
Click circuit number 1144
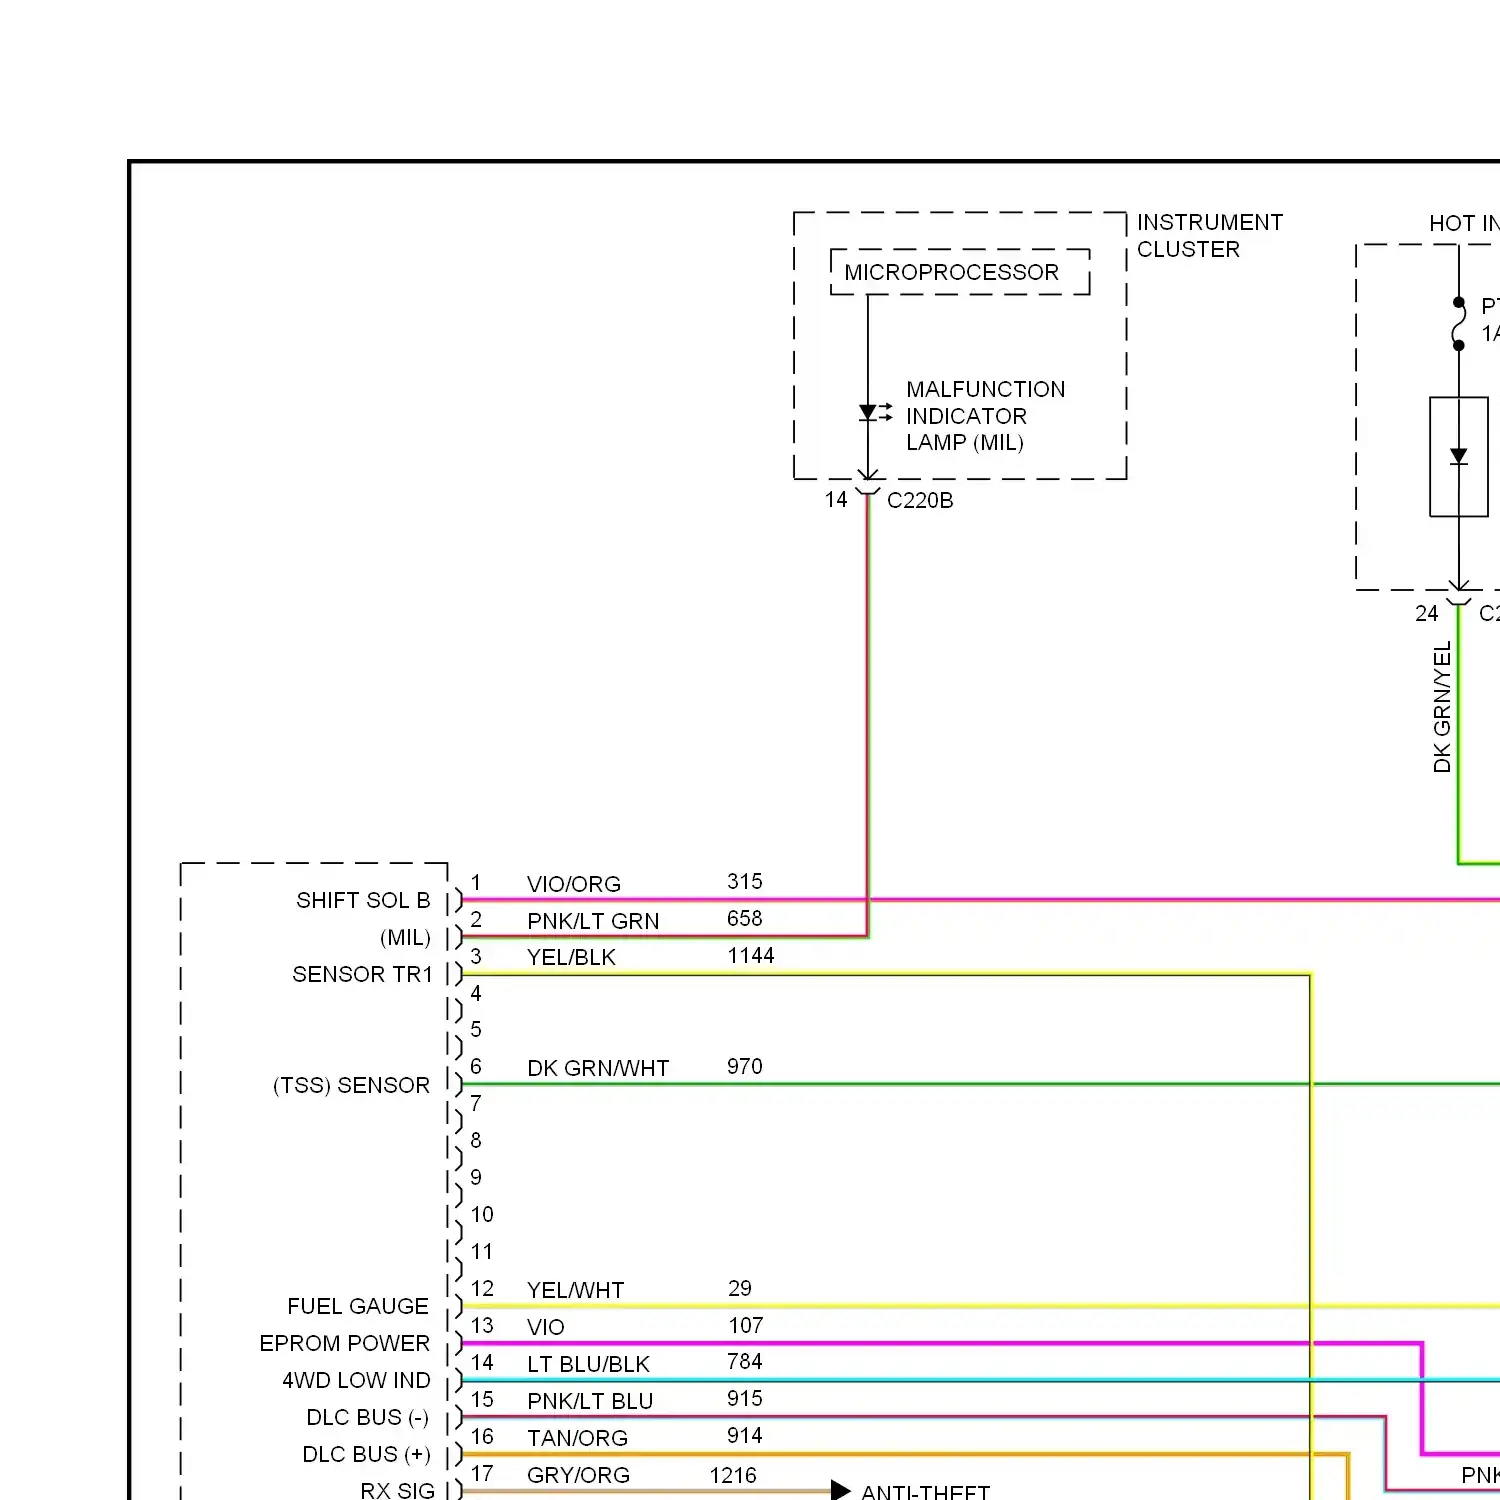click(x=751, y=955)
